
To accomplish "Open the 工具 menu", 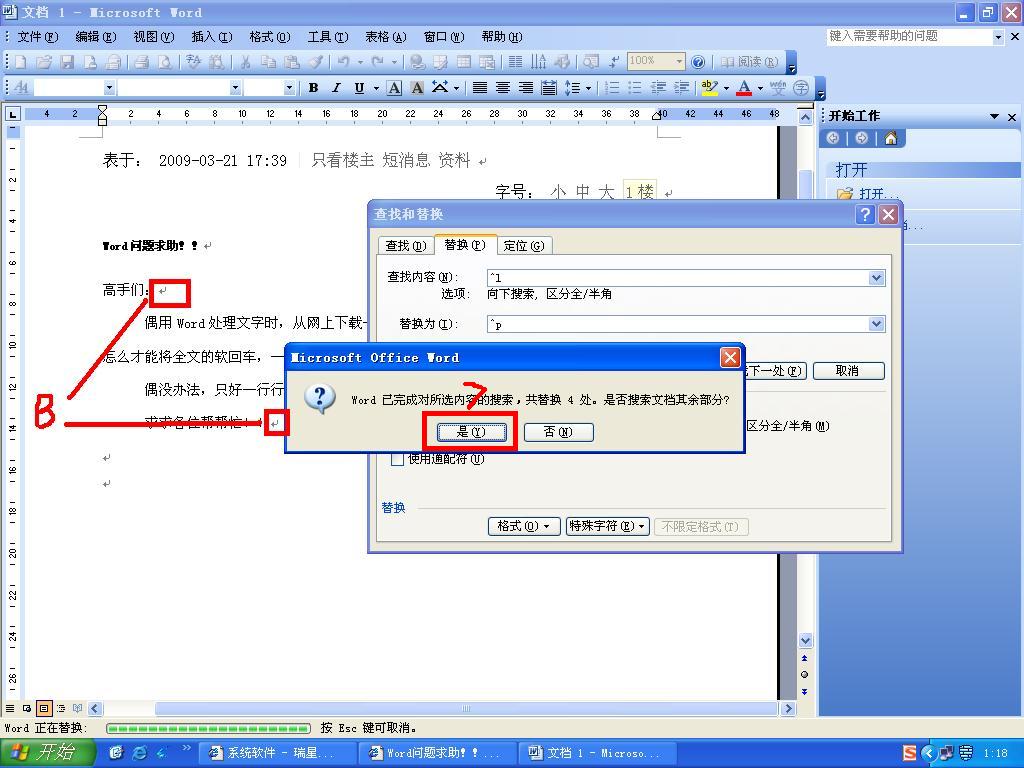I will click(328, 37).
